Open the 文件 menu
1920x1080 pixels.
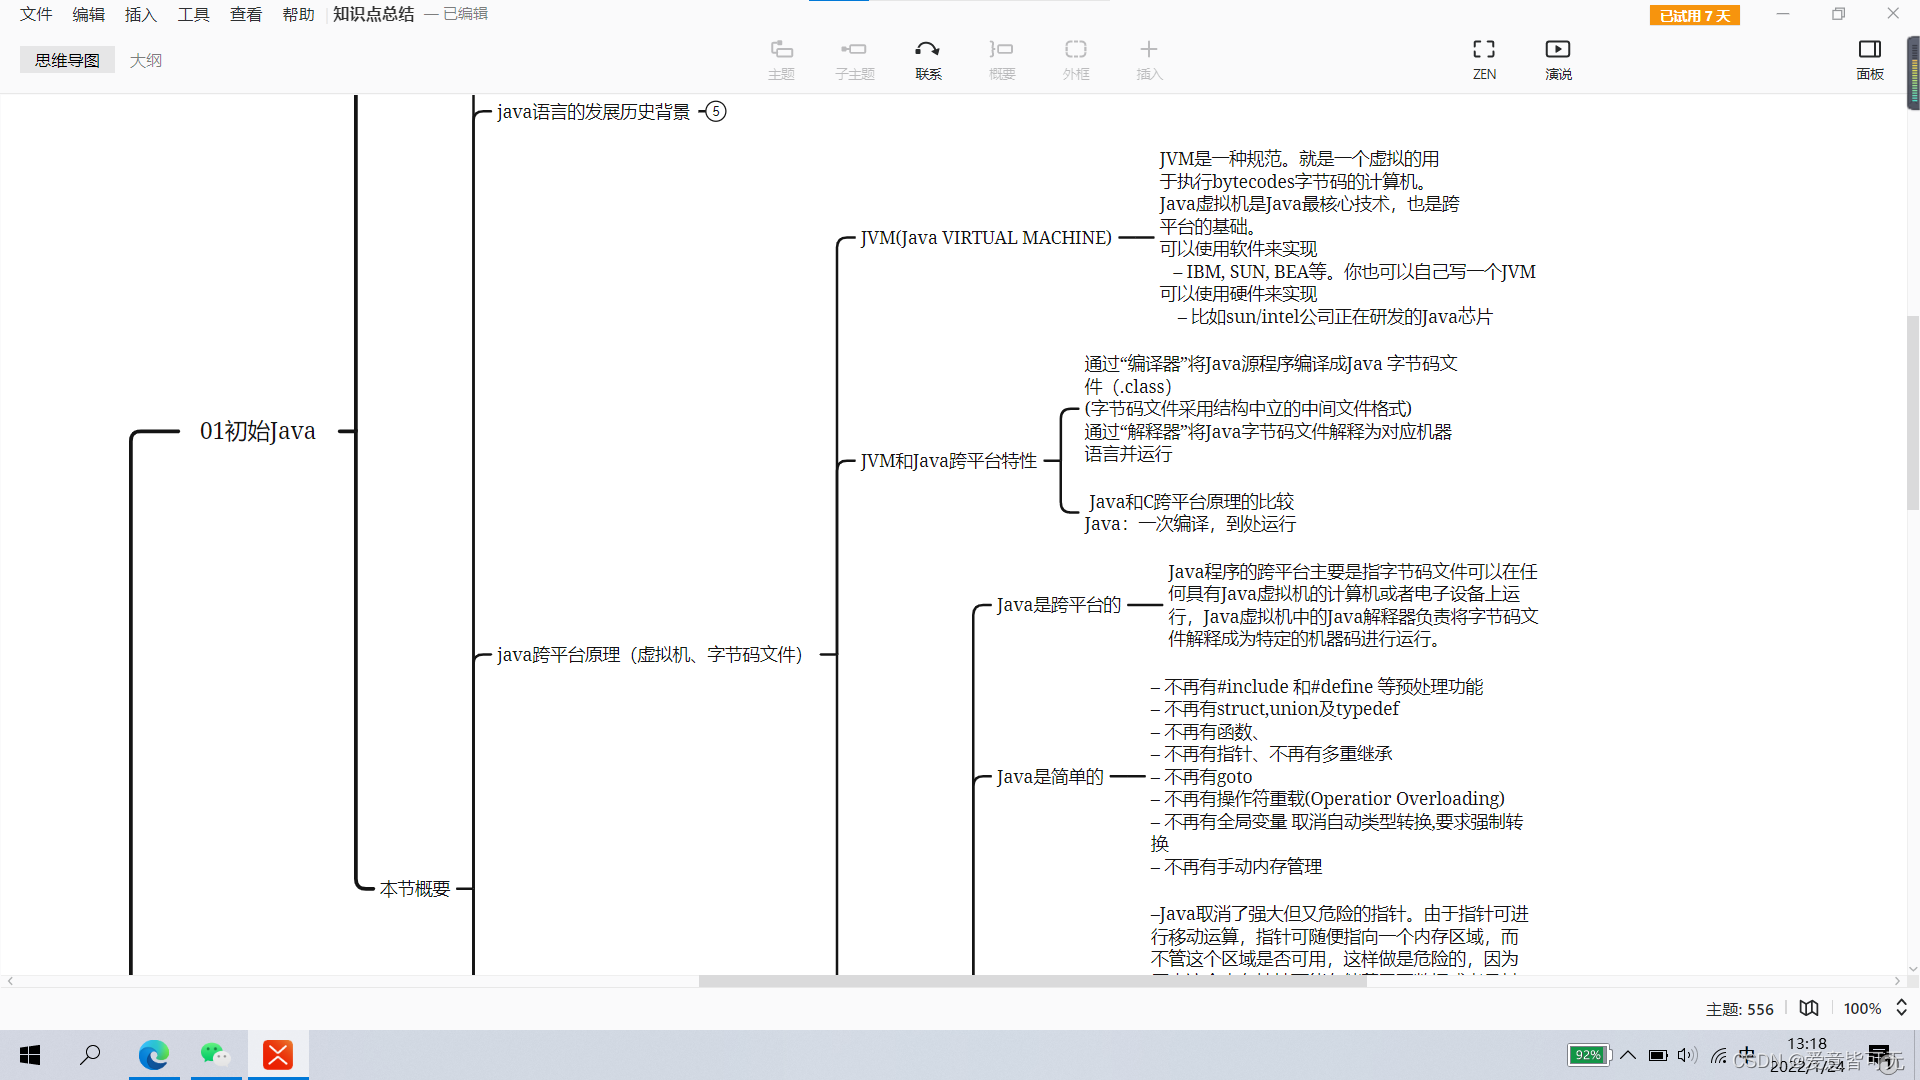[36, 14]
